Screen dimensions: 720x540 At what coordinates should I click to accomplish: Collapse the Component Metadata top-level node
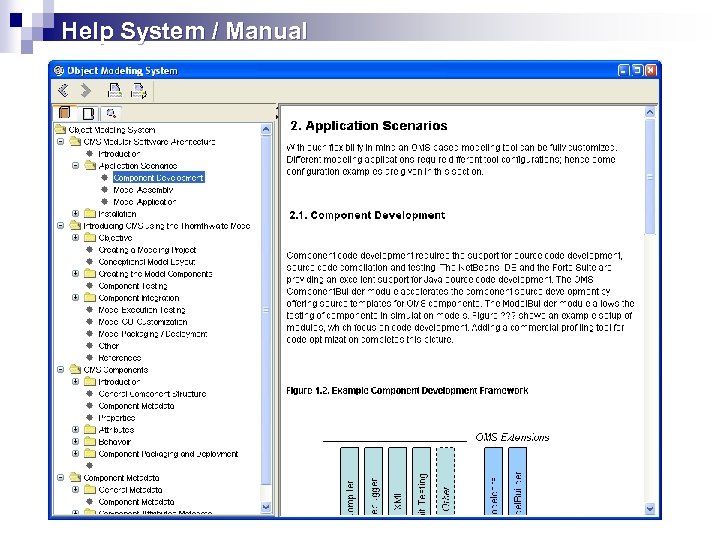click(61, 478)
